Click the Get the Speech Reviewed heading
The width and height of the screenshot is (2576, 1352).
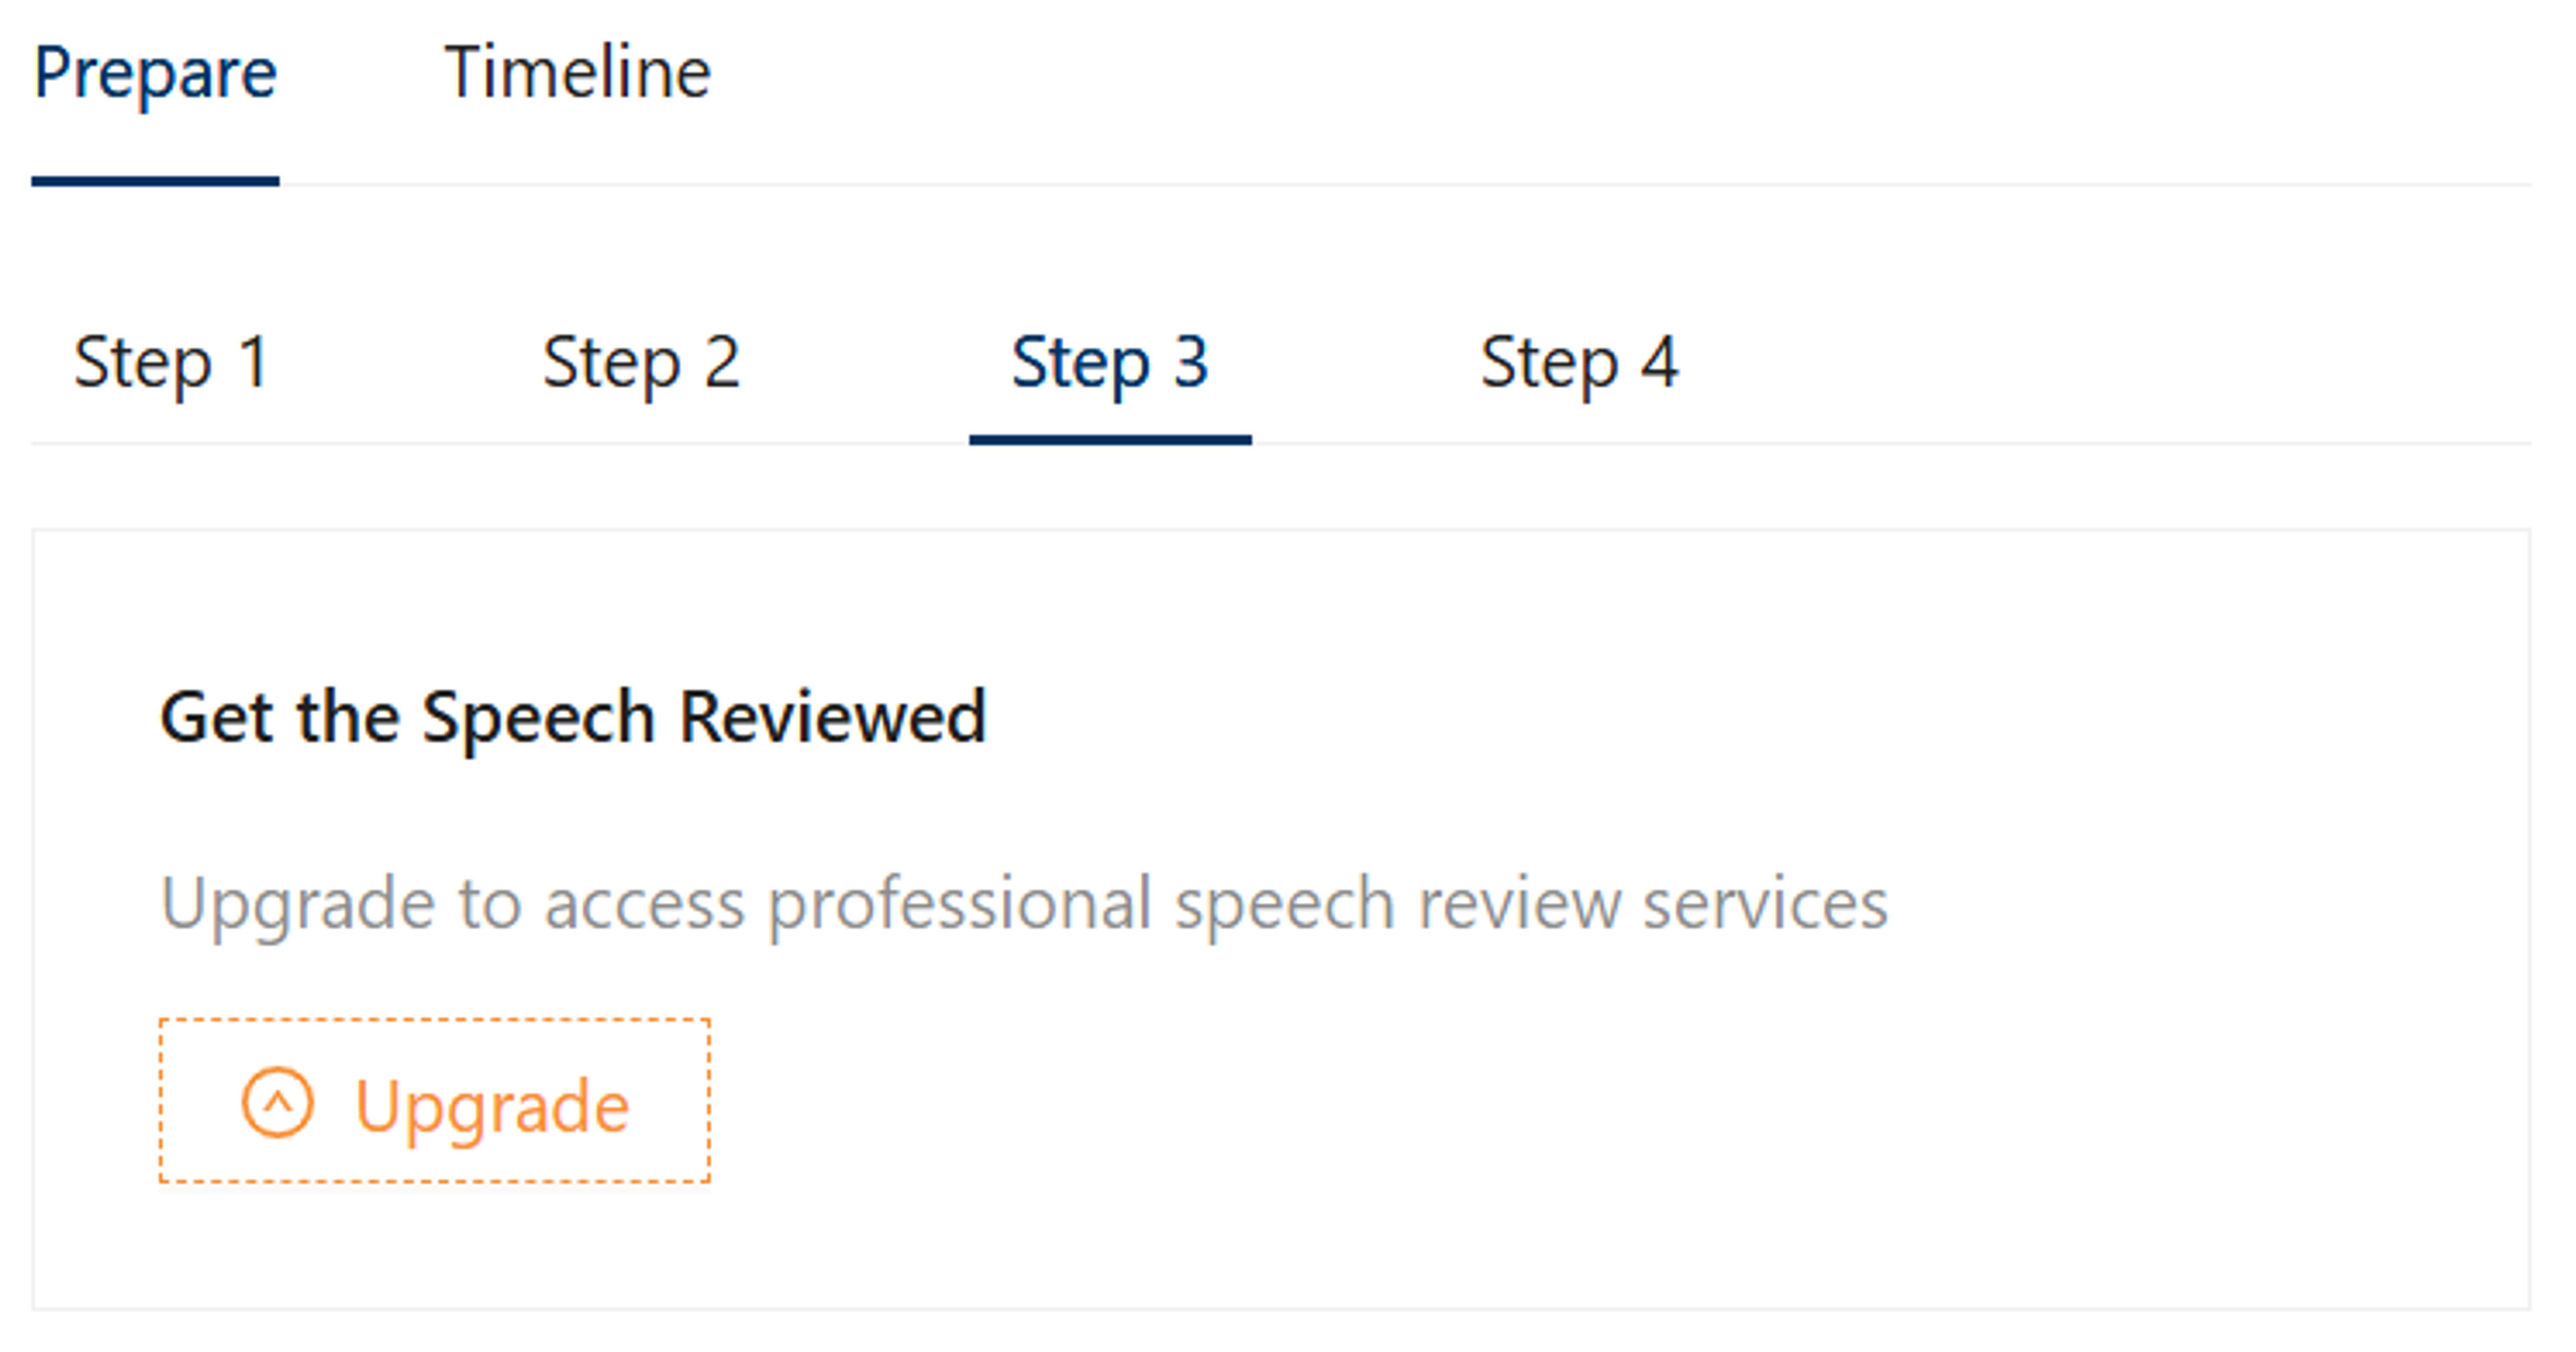[x=573, y=718]
